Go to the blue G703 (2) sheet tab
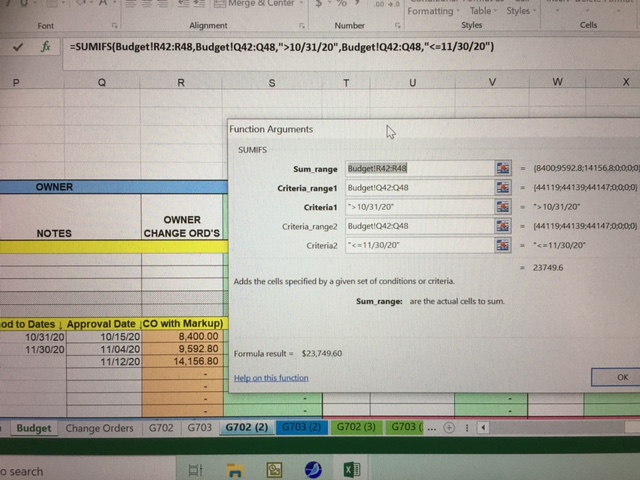This screenshot has height=480, width=640. point(302,427)
